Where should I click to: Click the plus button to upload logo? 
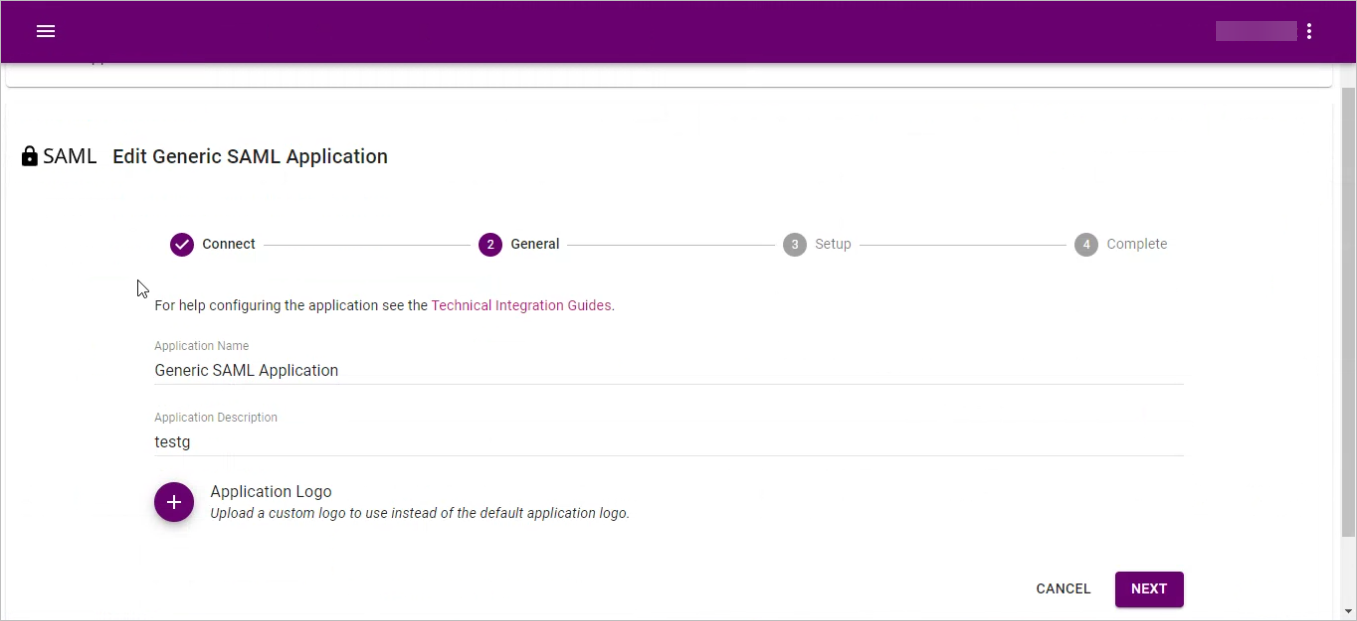[174, 502]
